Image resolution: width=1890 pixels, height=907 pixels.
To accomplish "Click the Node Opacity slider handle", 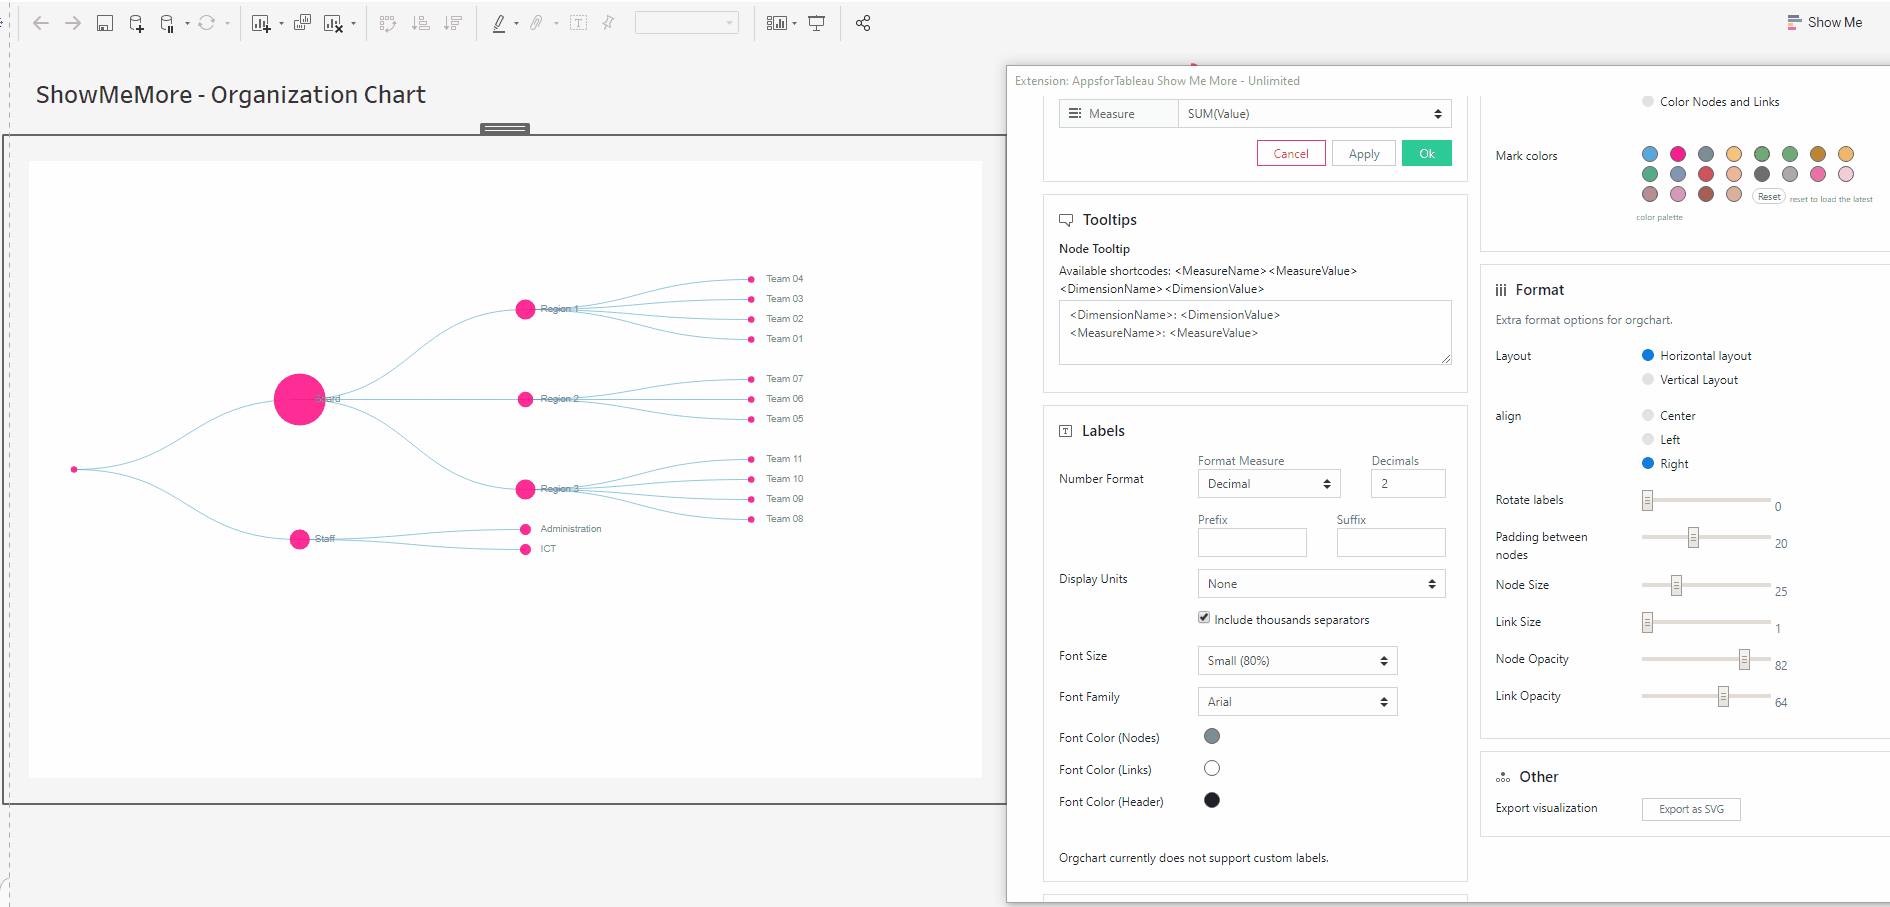I will [1744, 659].
